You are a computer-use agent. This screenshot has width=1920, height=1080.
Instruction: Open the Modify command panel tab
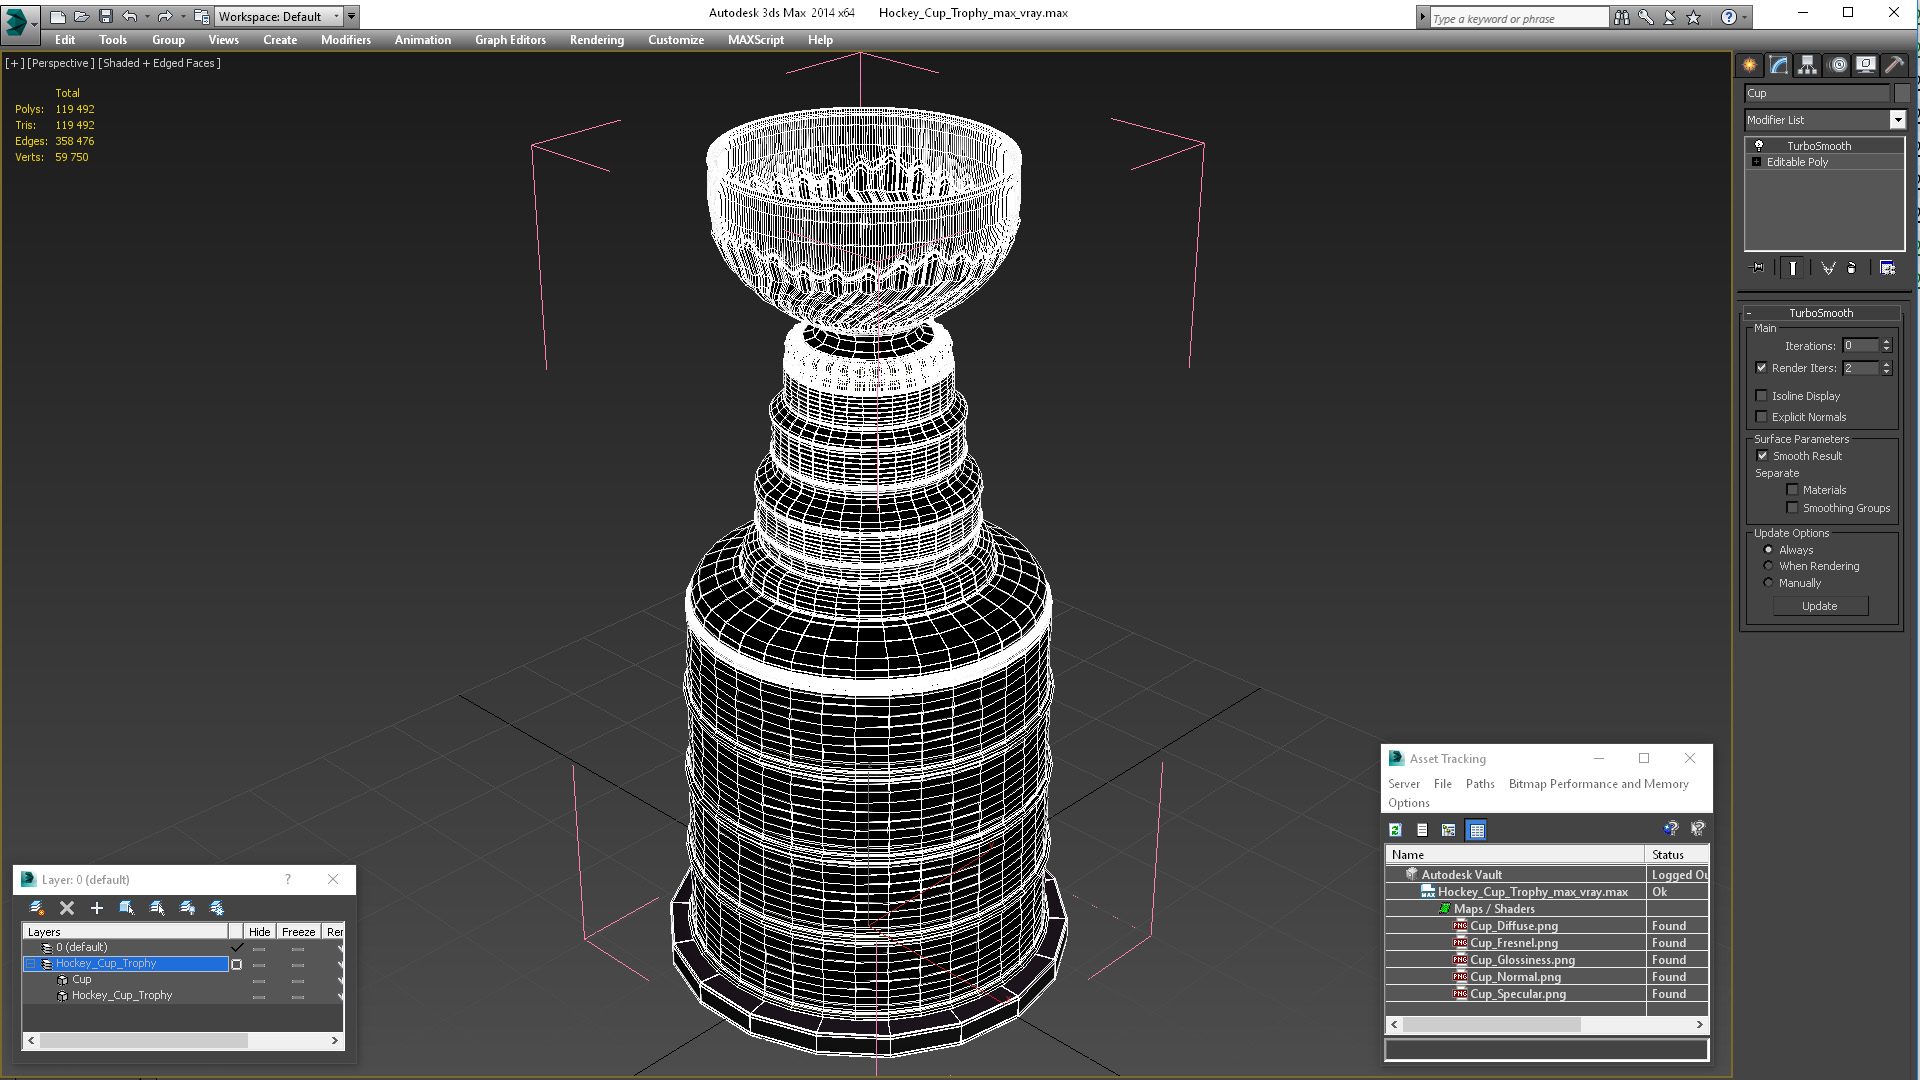1779,65
